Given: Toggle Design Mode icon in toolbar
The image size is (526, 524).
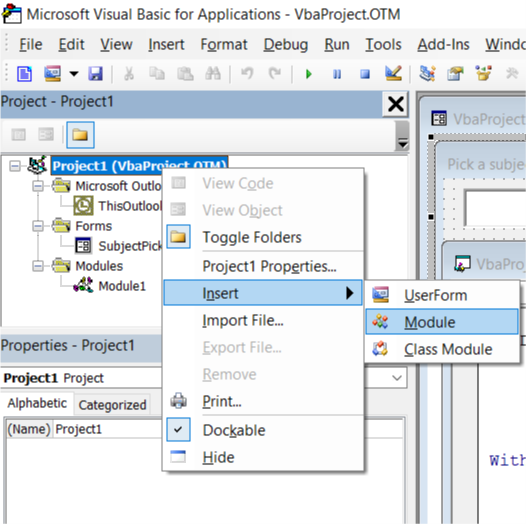Looking at the screenshot, I should [x=393, y=73].
